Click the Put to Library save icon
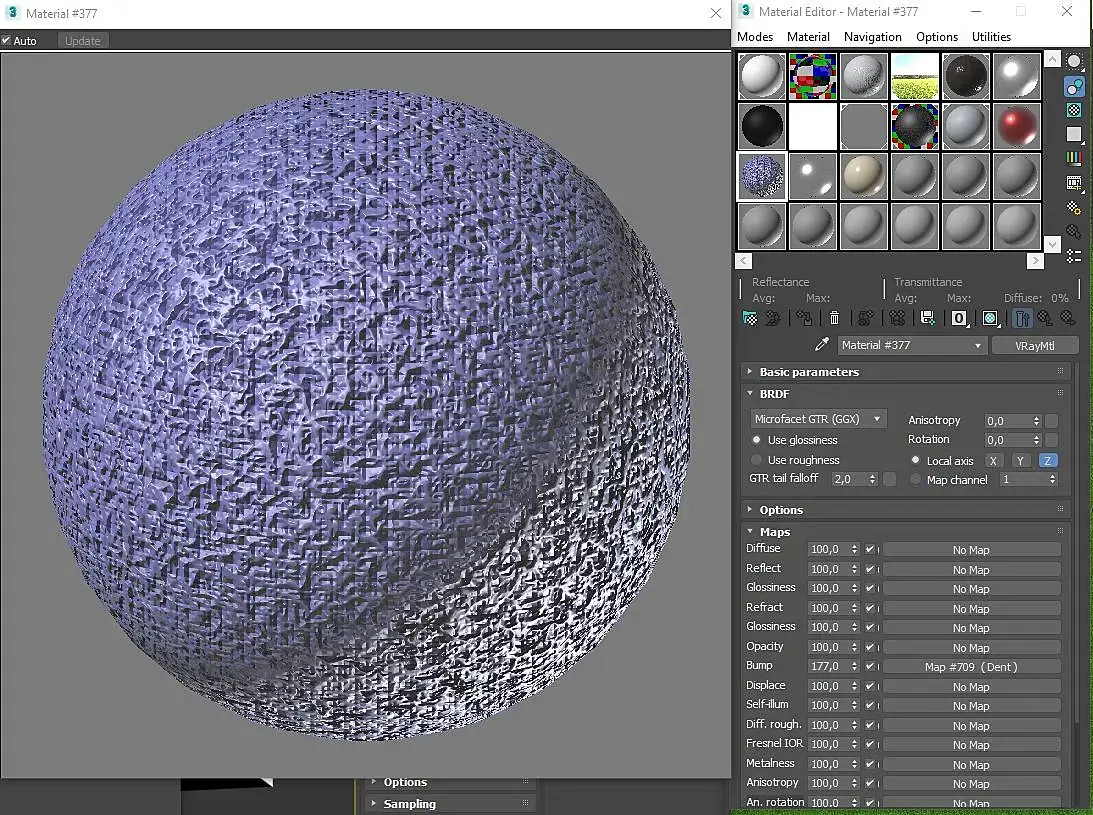Screen dimensions: 1093x815 click(x=927, y=319)
